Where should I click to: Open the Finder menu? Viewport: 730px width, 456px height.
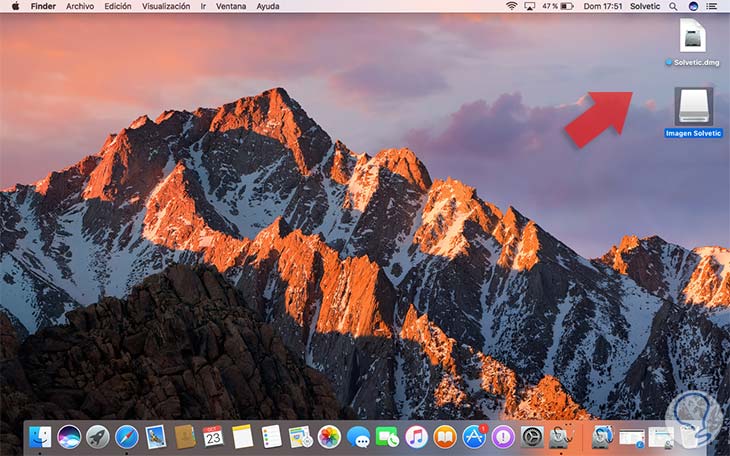pyautogui.click(x=43, y=6)
